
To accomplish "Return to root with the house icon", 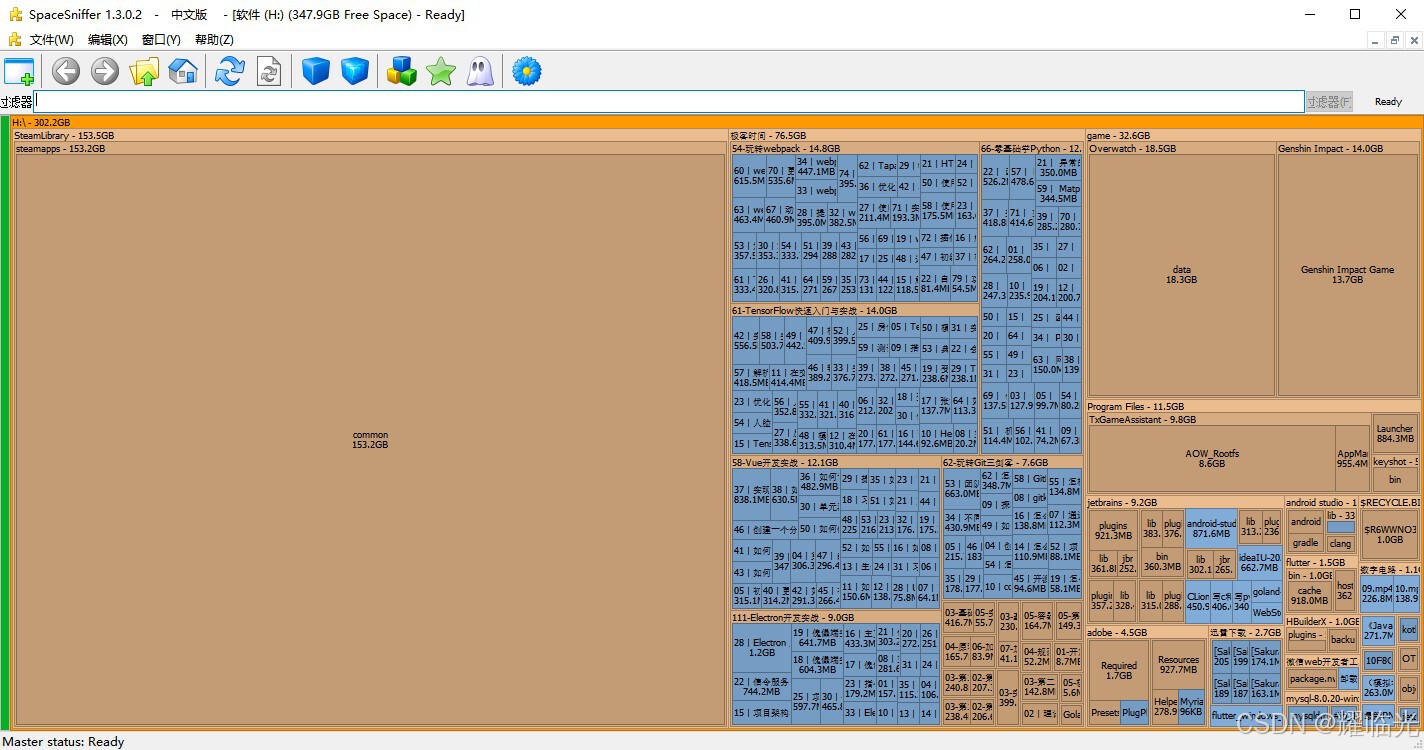I will [x=183, y=71].
